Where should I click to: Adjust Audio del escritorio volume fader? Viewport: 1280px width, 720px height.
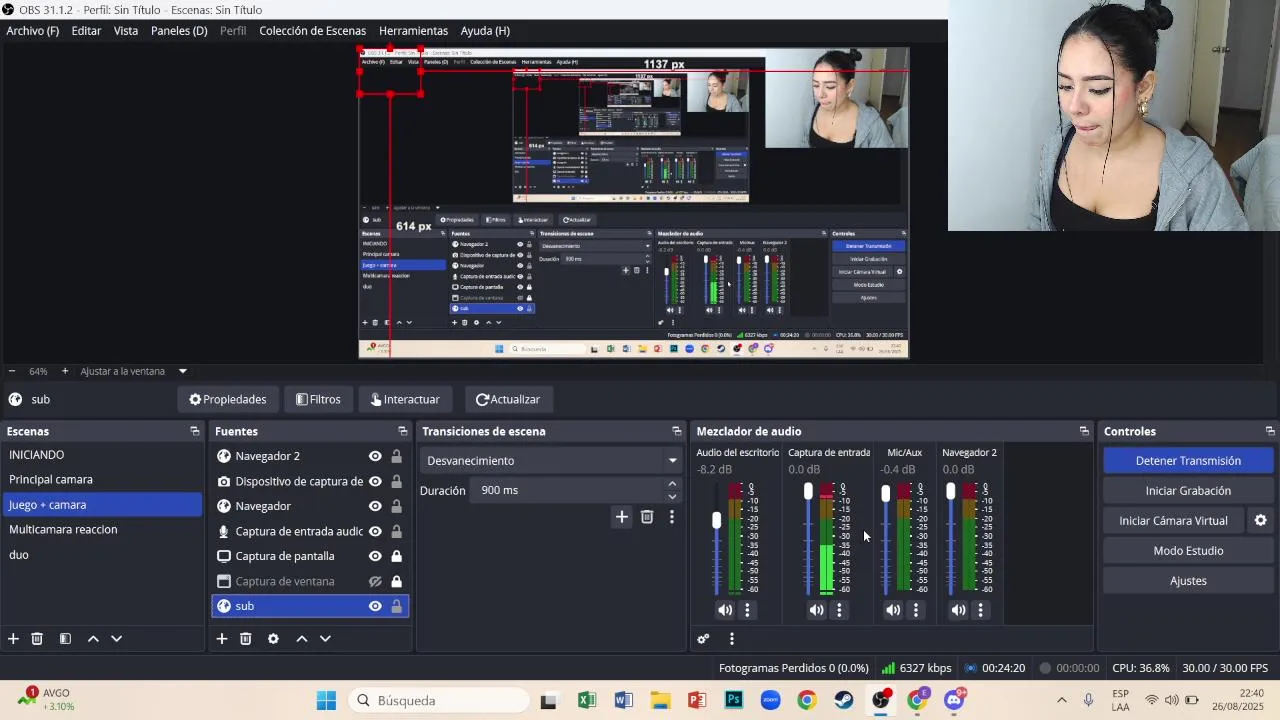(716, 521)
